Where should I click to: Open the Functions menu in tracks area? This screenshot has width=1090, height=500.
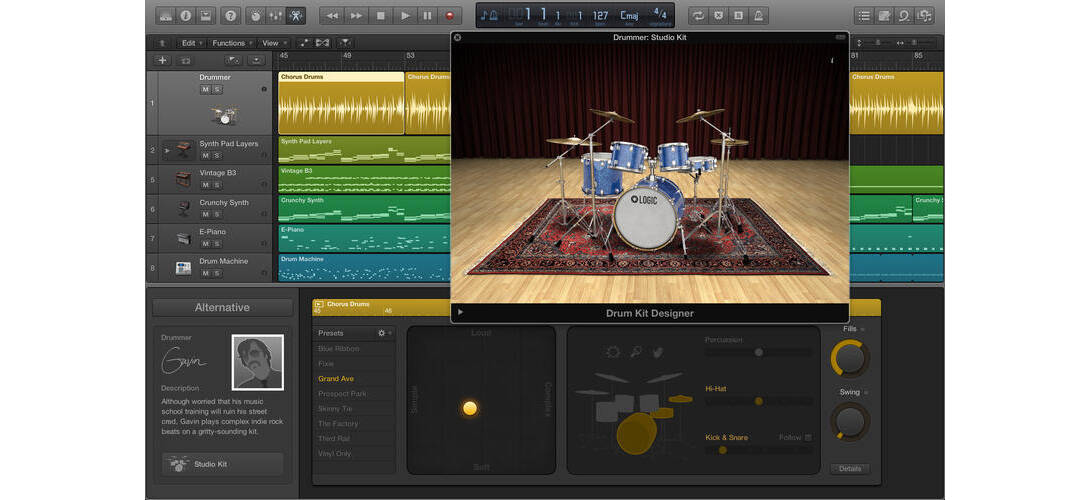(x=232, y=42)
